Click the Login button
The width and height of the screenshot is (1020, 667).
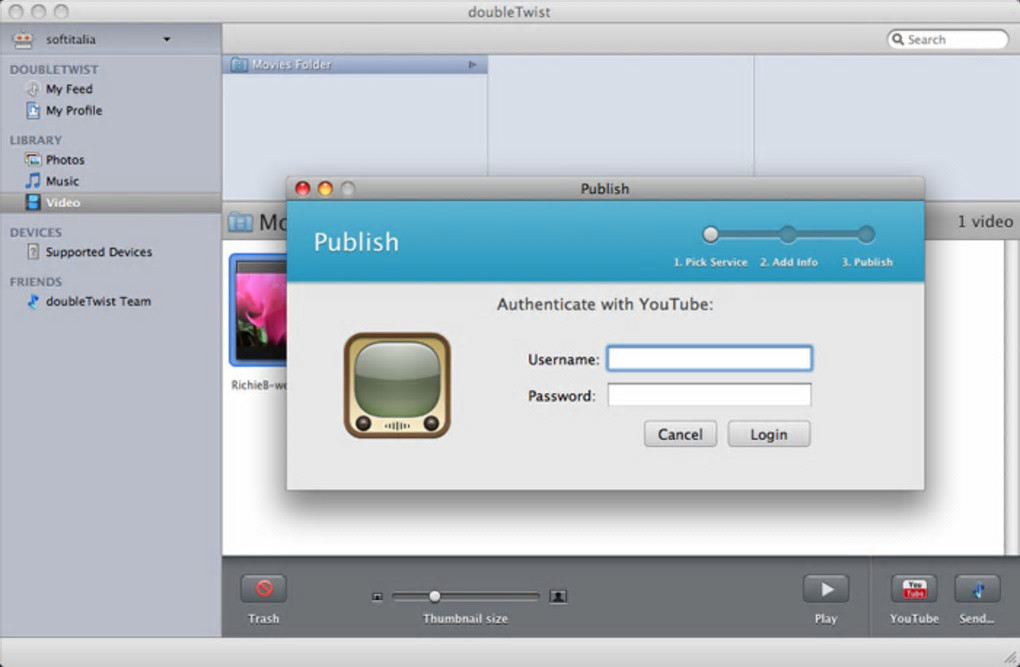pyautogui.click(x=769, y=434)
